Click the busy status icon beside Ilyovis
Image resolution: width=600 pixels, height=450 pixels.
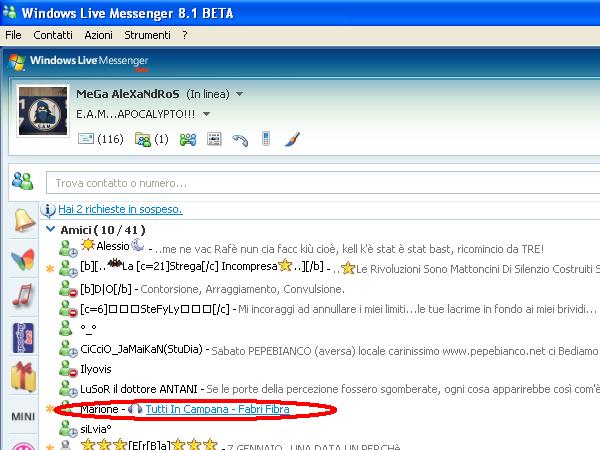(68, 368)
